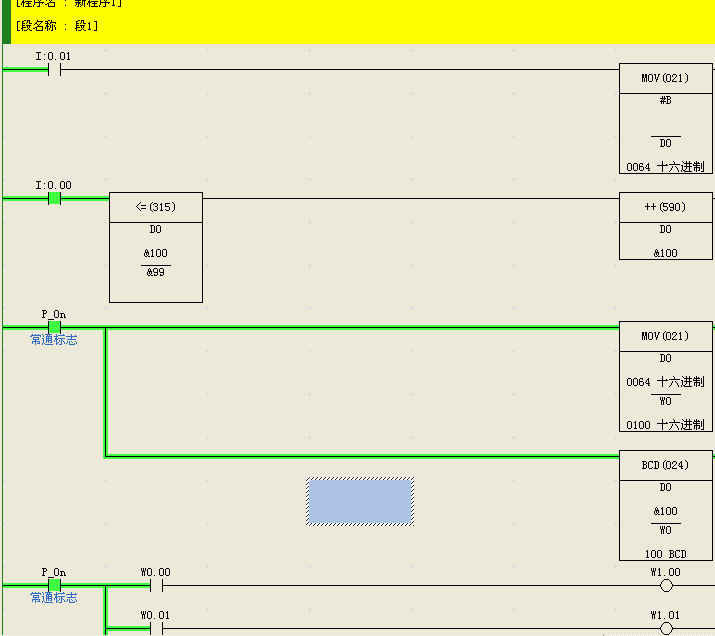Viewport: 715px width, 636px height.
Task: Select the P_On contact on the W0.00 rung
Action: click(55, 585)
